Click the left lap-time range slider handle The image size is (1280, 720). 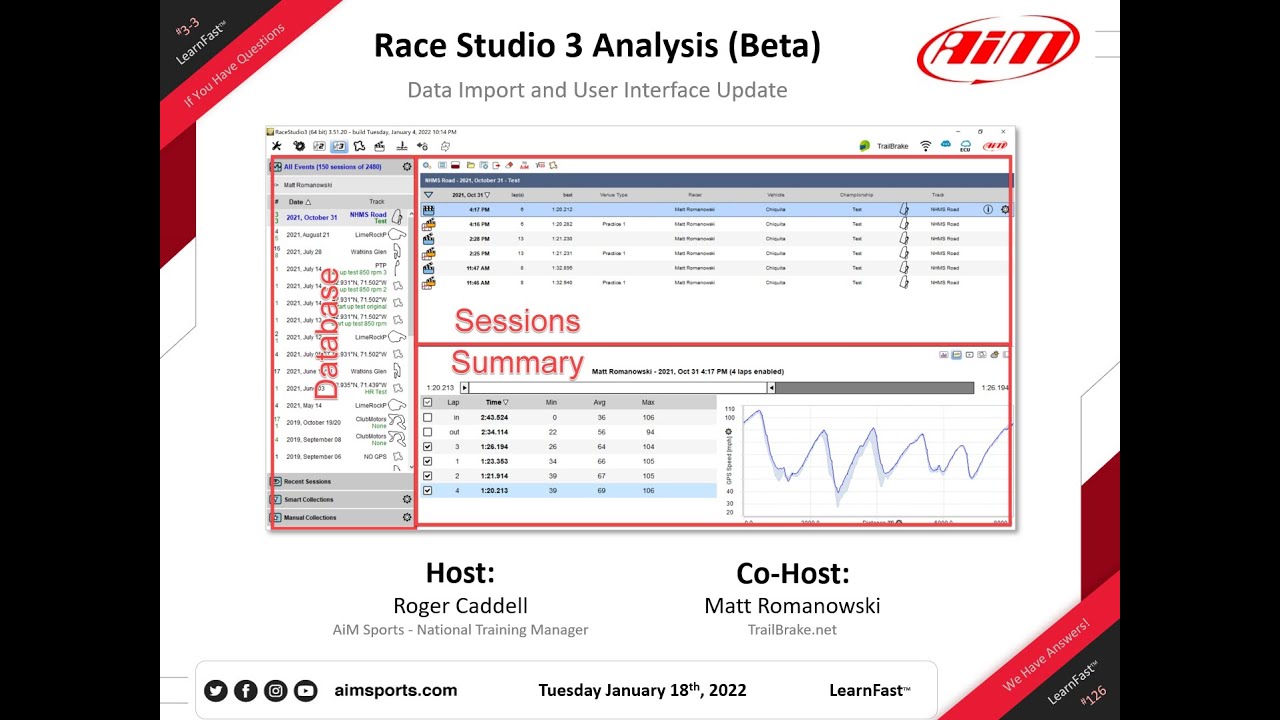[x=464, y=387]
